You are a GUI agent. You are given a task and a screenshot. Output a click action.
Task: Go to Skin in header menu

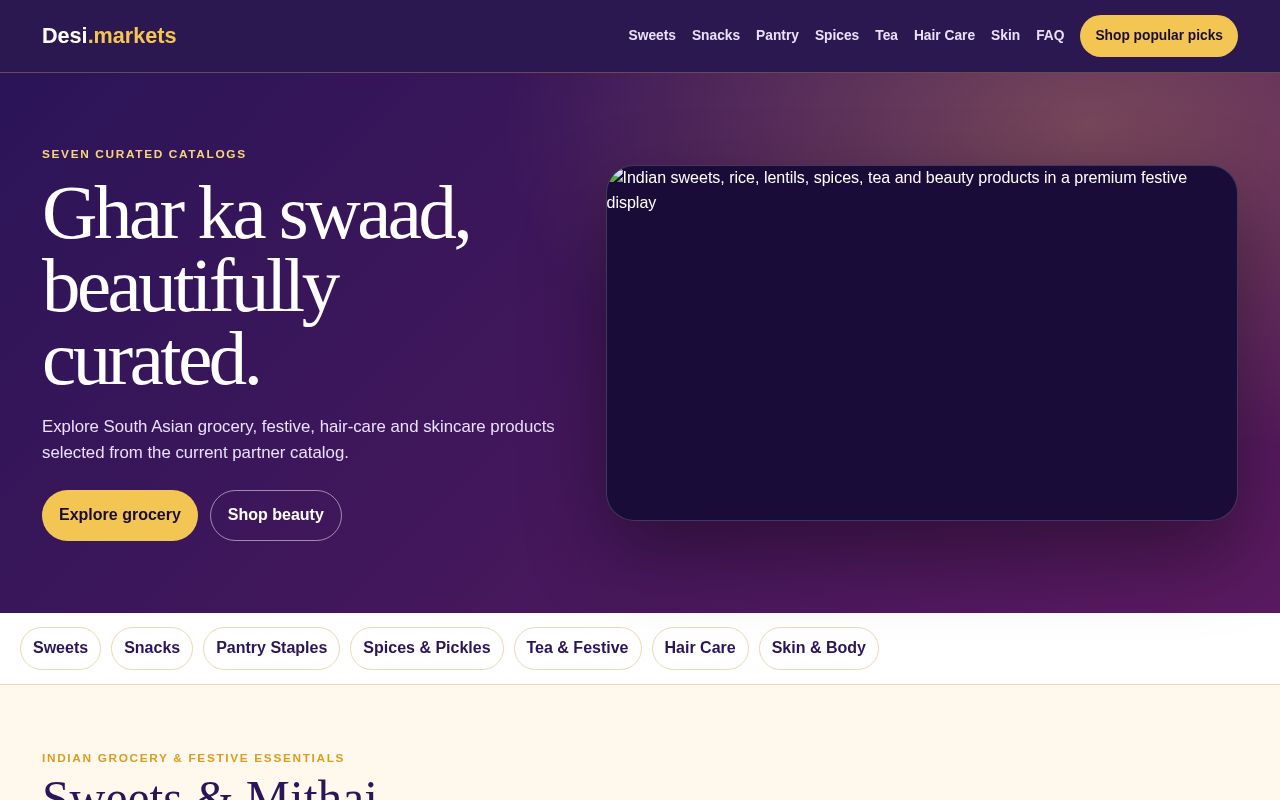[x=1005, y=35]
